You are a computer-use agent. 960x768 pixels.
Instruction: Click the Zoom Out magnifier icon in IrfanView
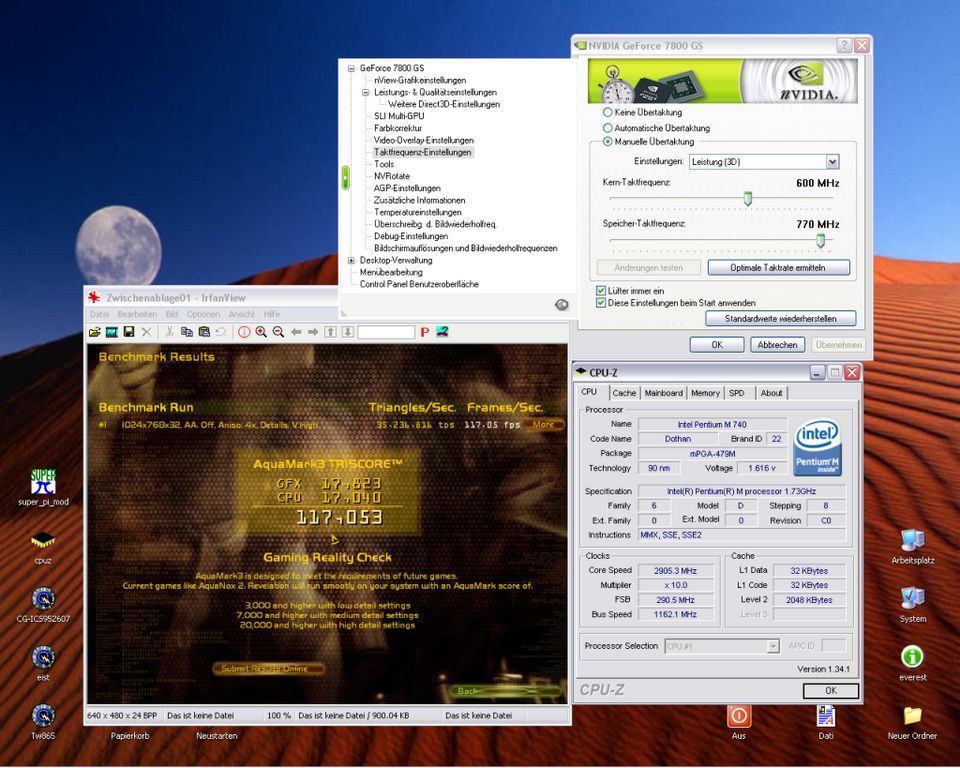[279, 332]
